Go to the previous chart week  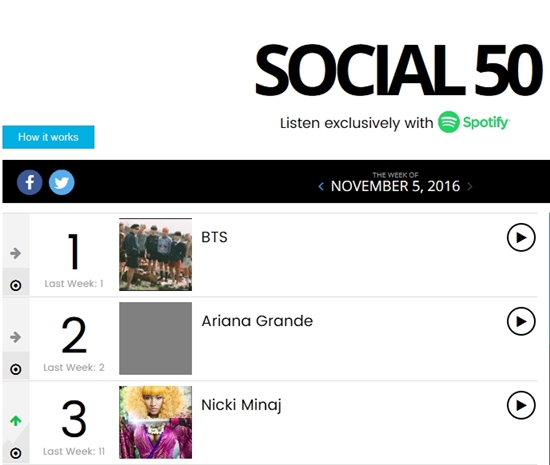[321, 187]
